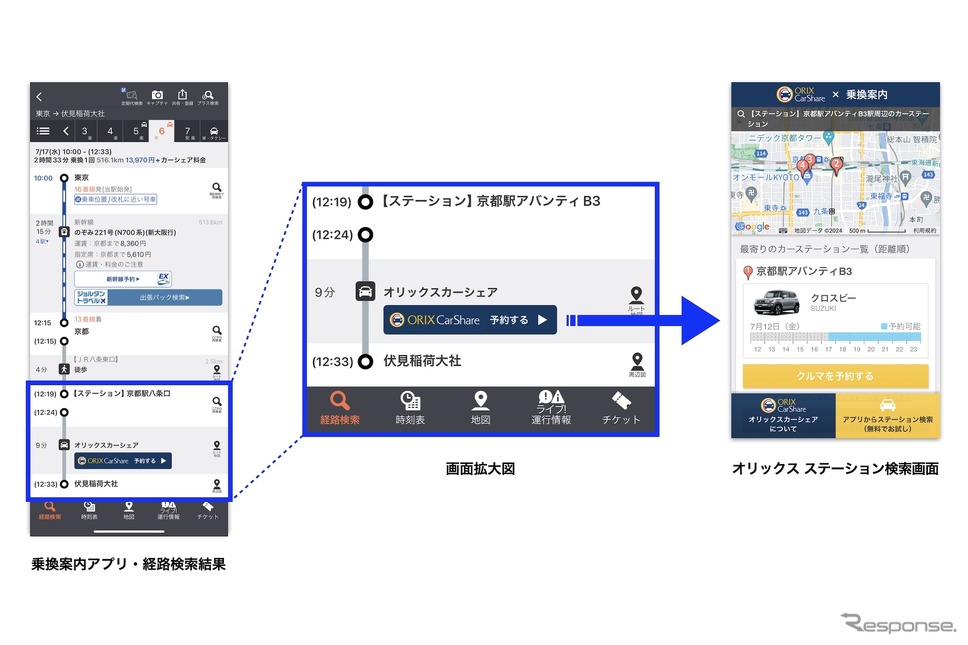
Task: Open route map pin for Orix car share segment
Action: [217, 447]
